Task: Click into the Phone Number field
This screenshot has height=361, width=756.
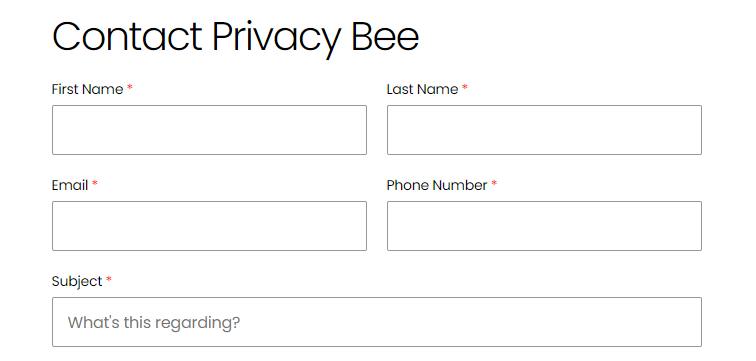Action: (x=544, y=226)
